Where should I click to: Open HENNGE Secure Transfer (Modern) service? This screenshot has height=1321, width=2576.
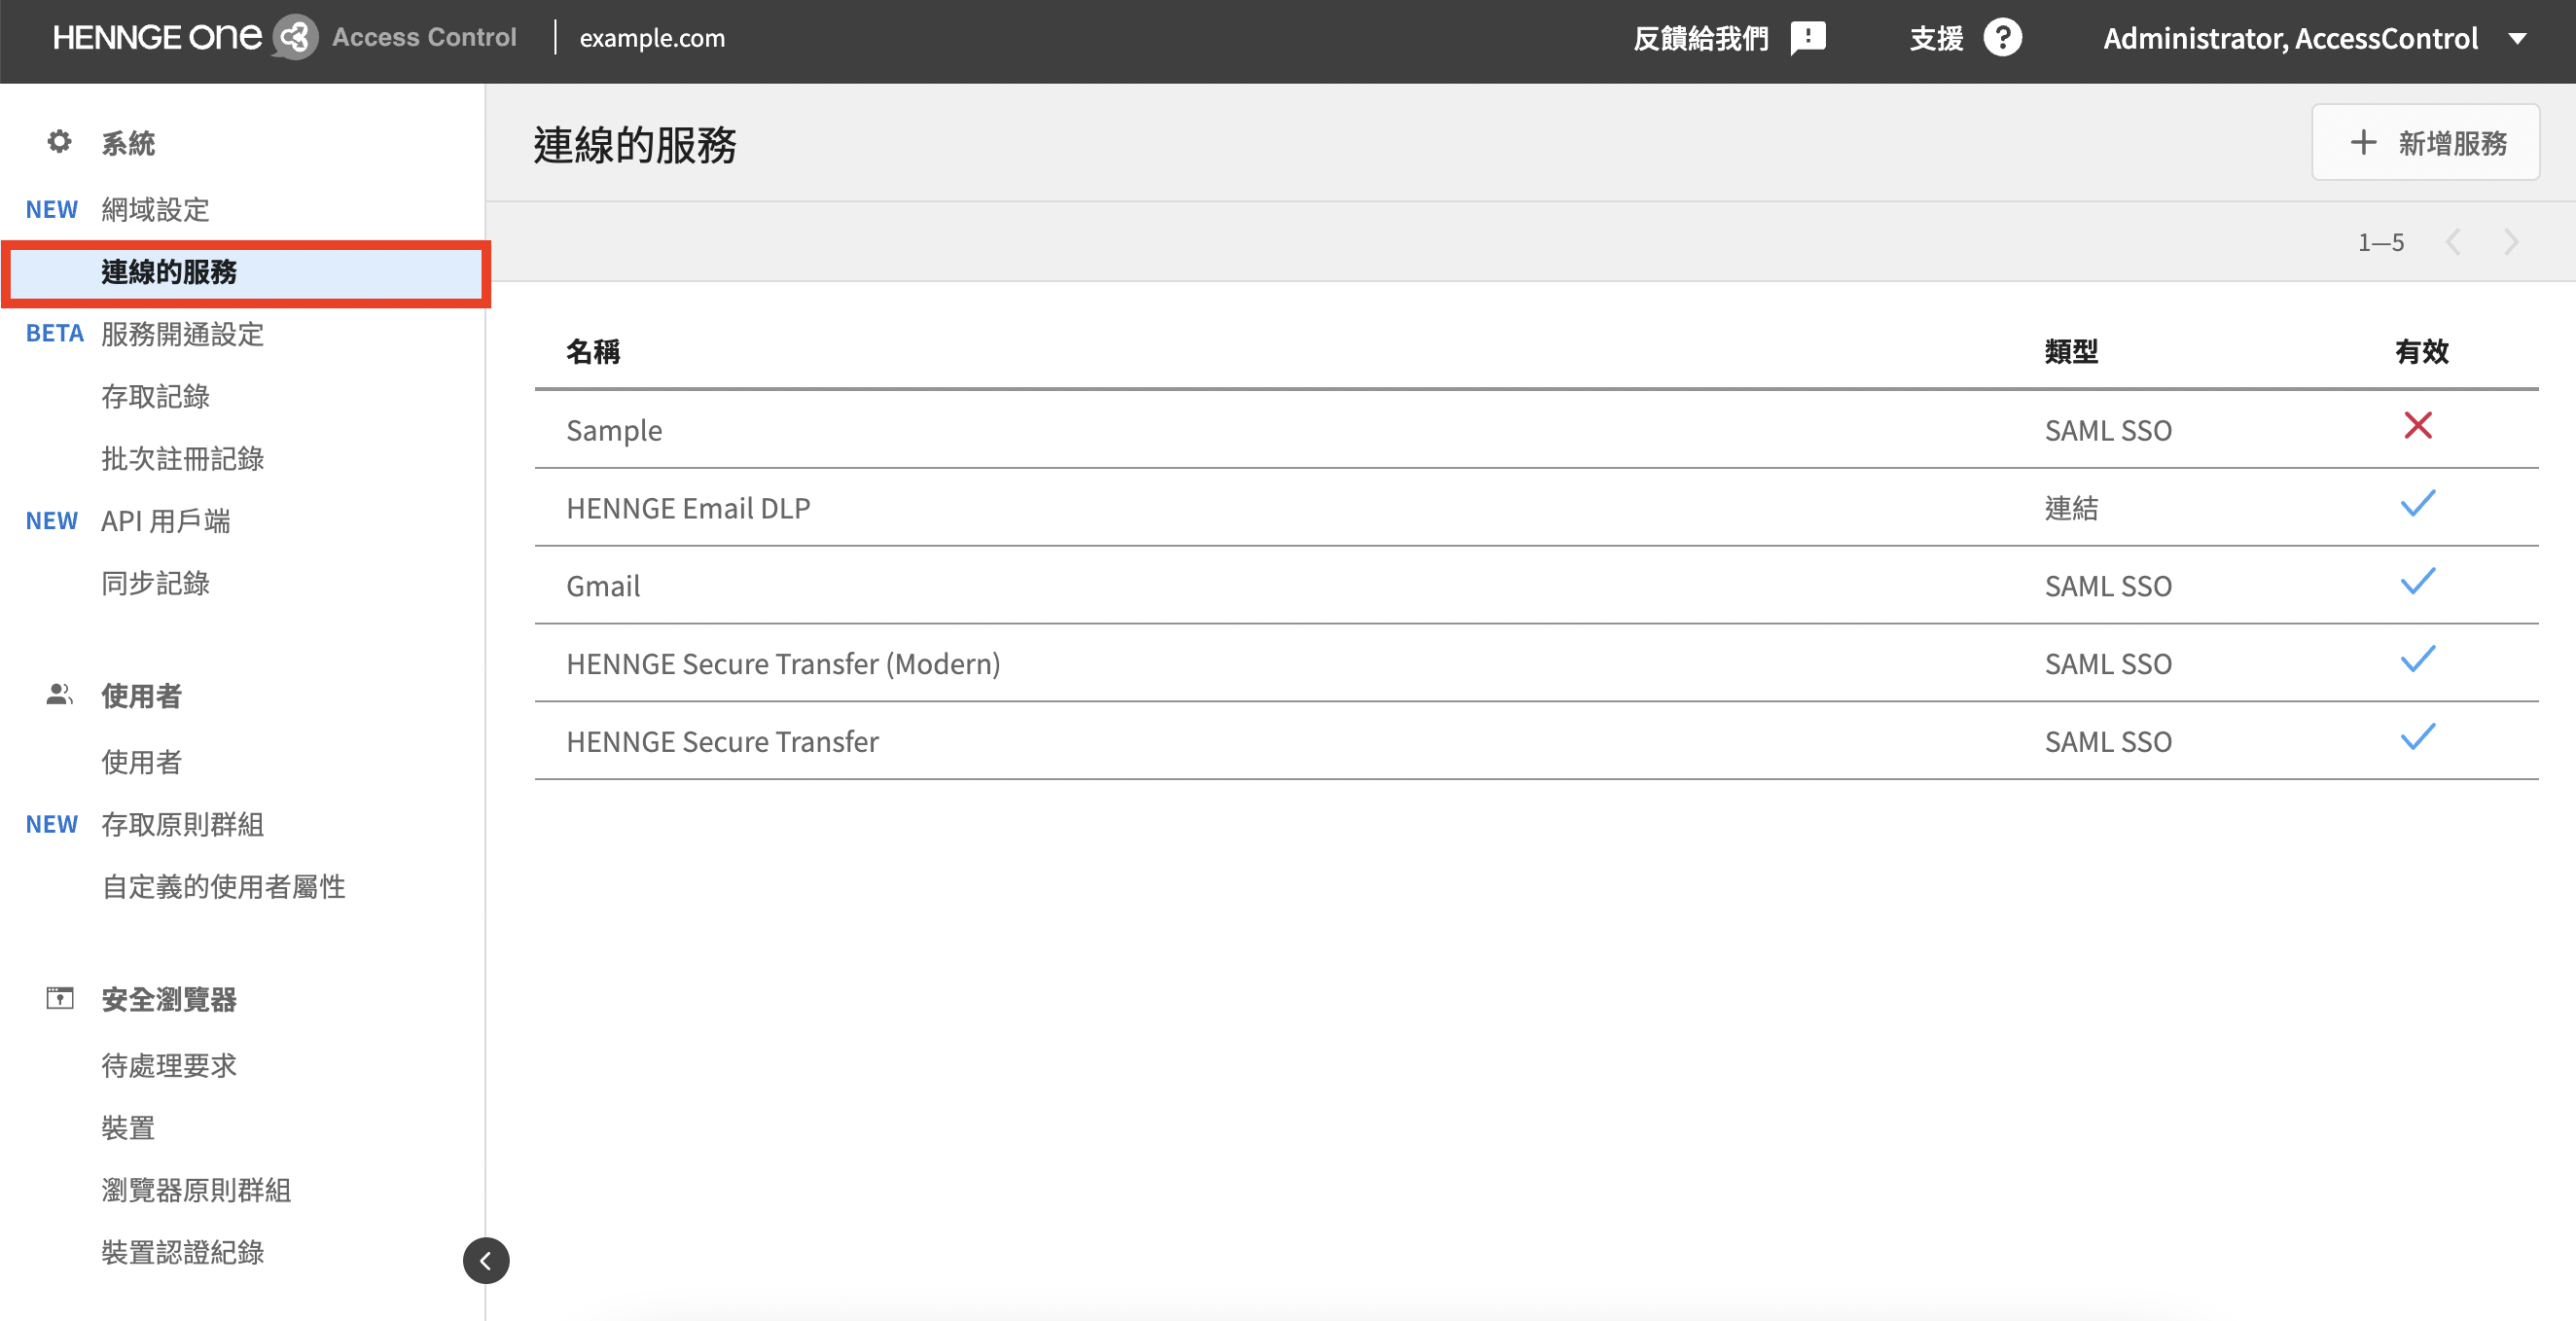(x=1536, y=664)
